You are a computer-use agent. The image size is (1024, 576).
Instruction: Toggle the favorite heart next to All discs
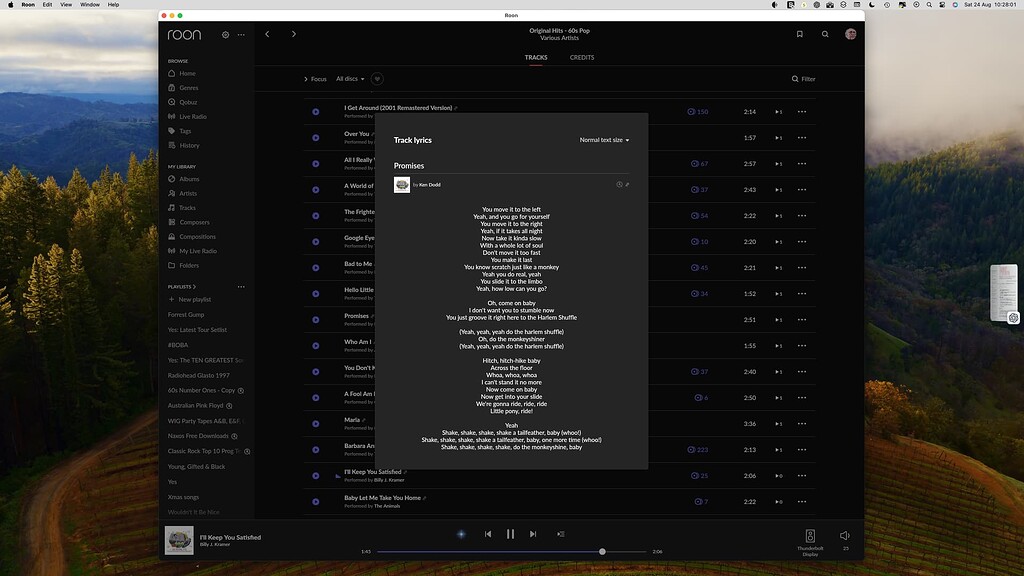click(377, 79)
